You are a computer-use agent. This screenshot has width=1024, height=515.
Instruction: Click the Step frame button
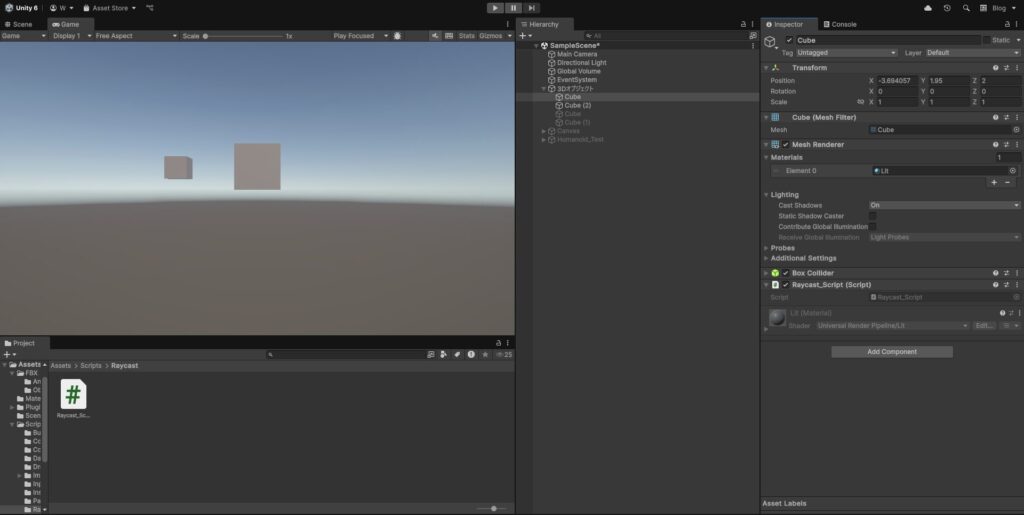pos(531,8)
